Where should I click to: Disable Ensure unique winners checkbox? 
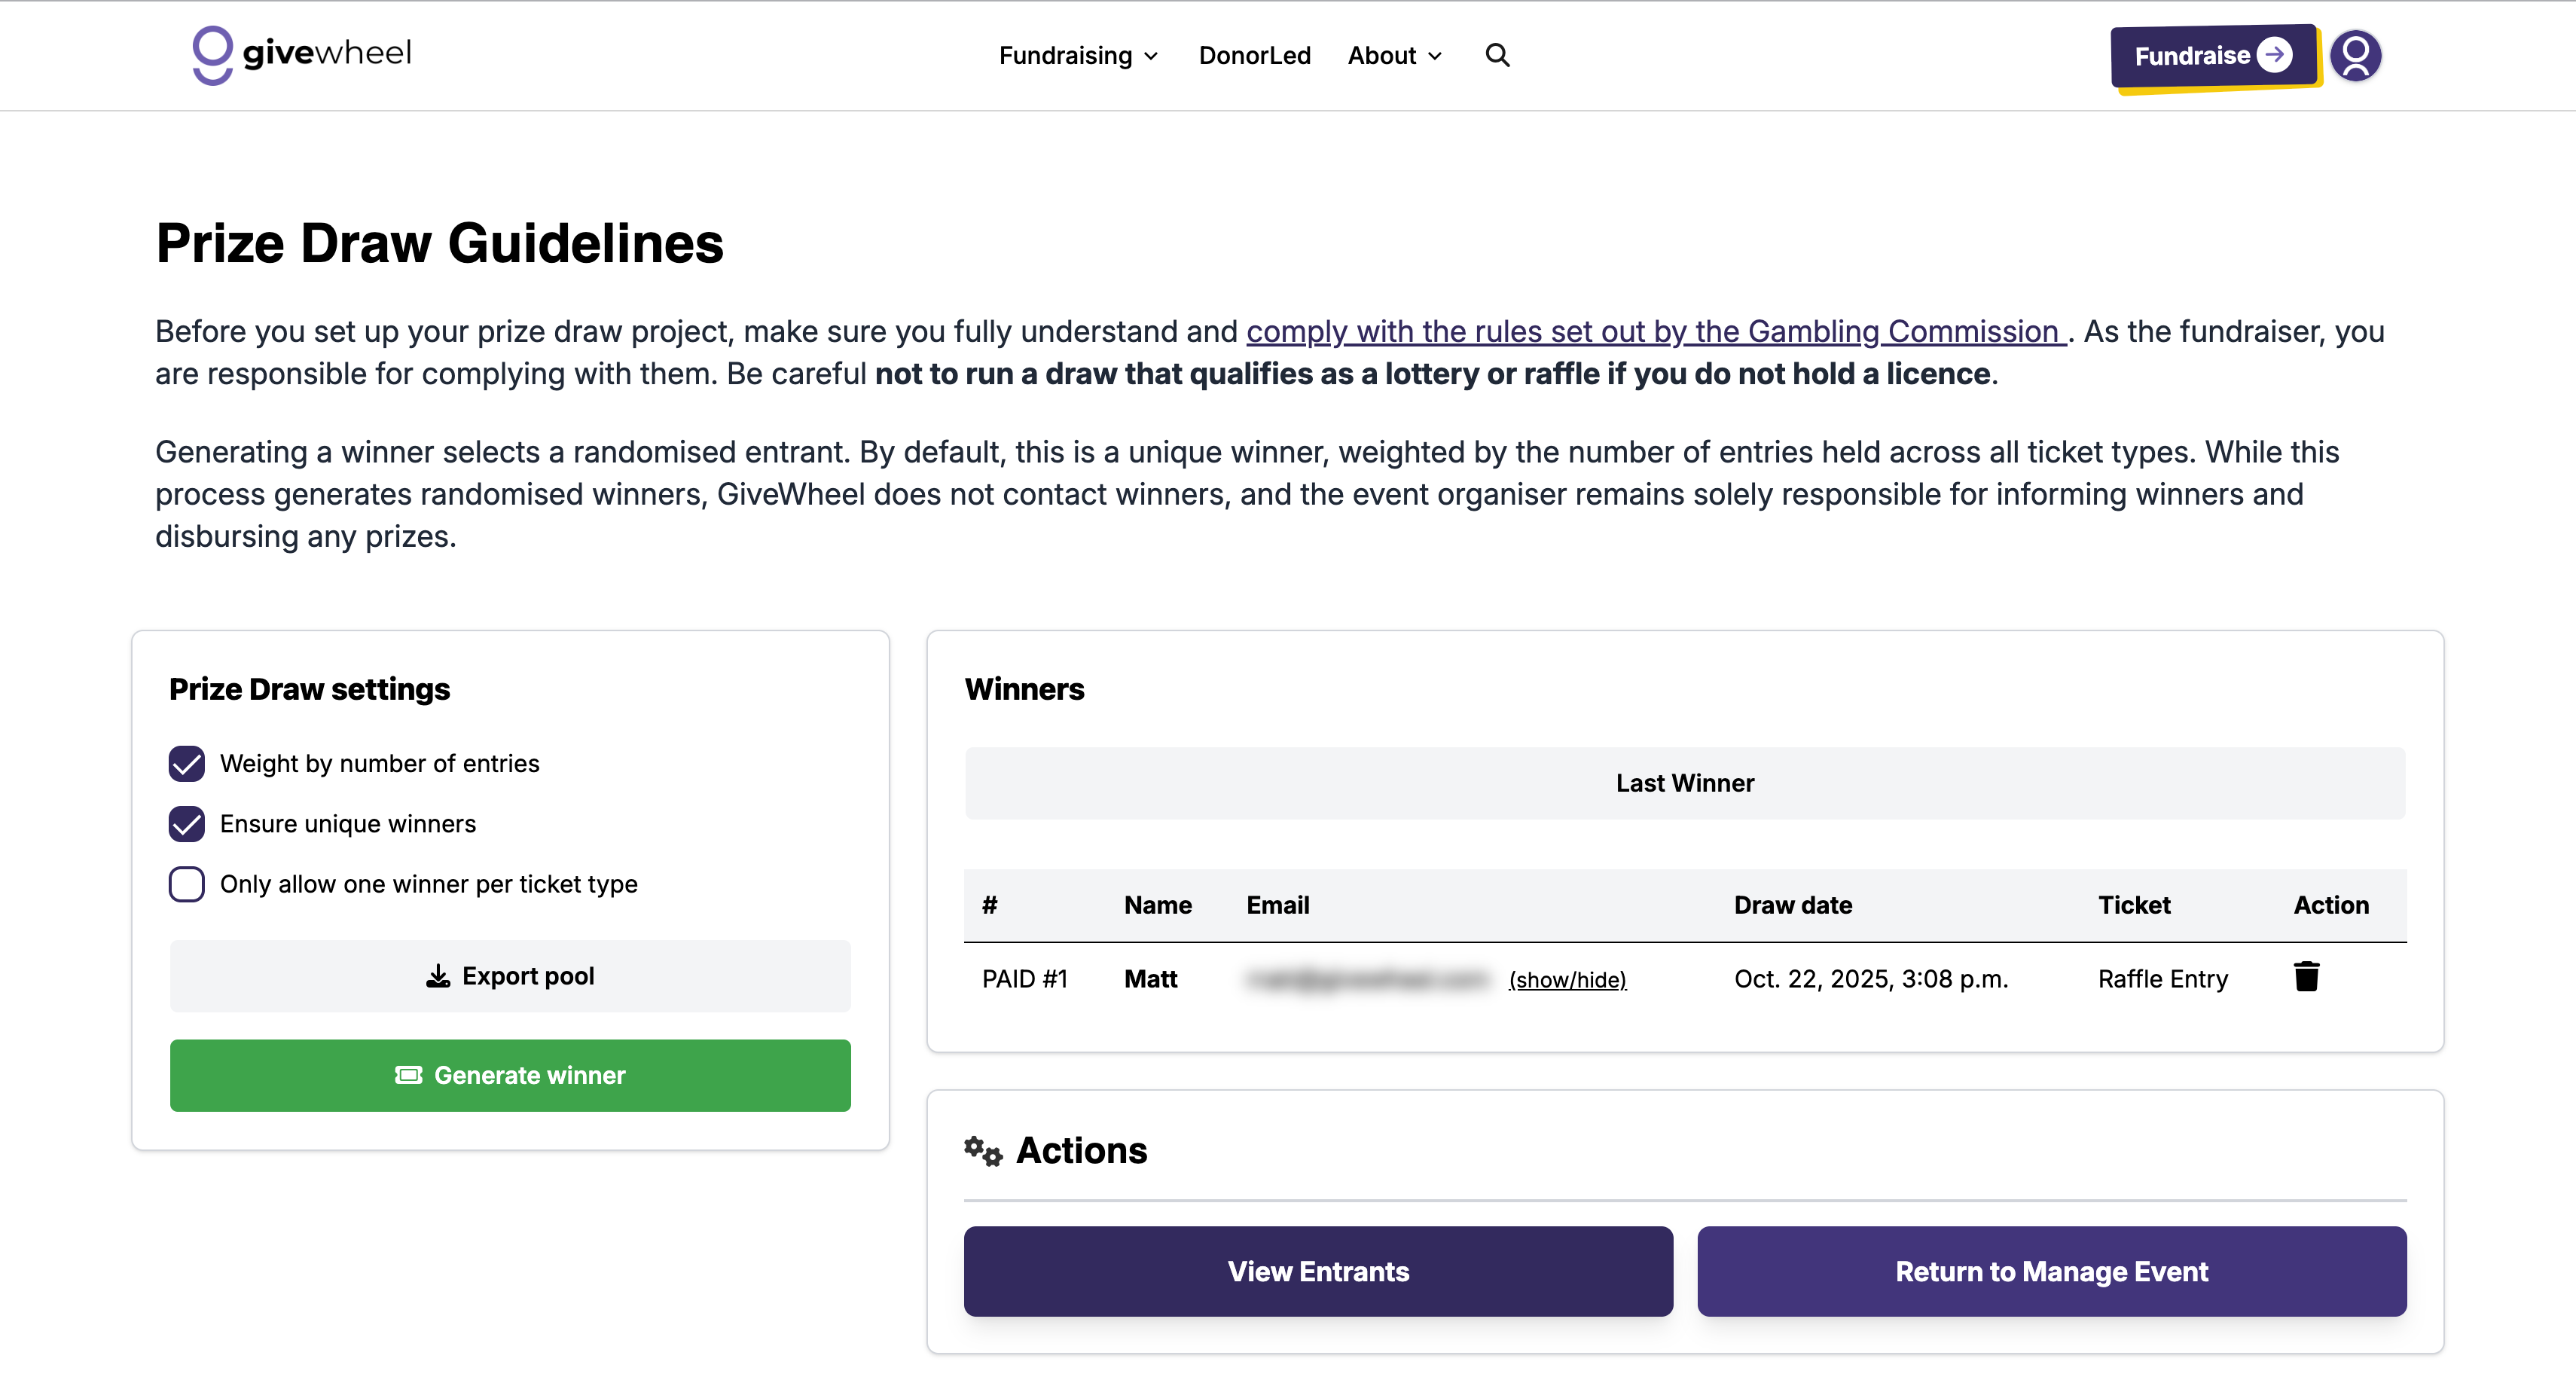187,824
